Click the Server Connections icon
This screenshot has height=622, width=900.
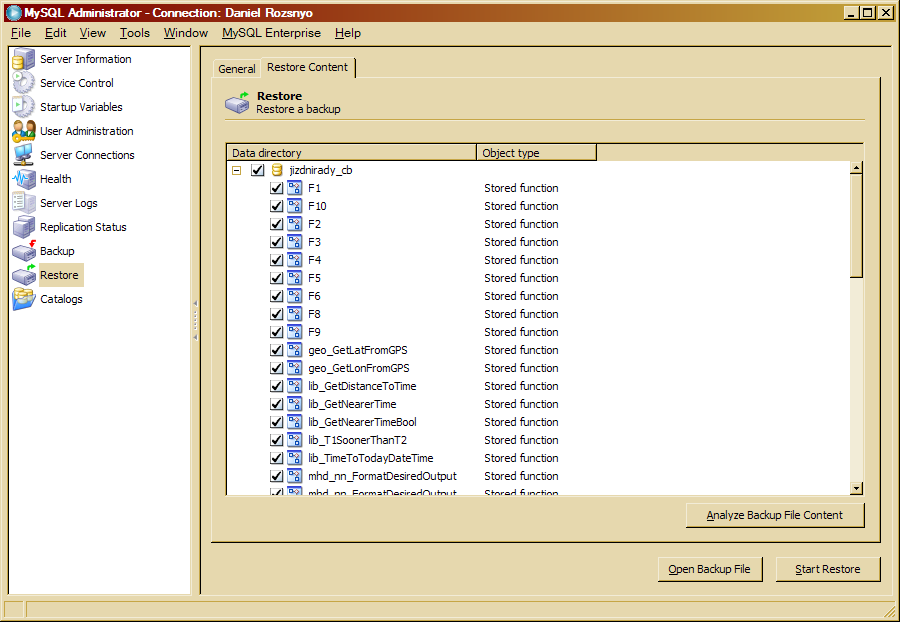(24, 155)
